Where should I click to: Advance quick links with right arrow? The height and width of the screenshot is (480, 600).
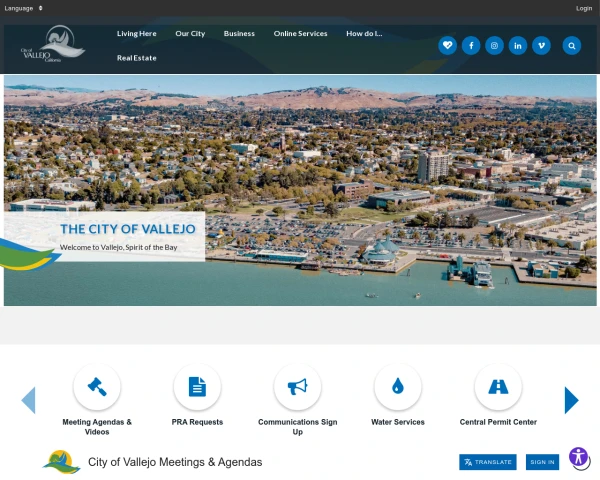[x=572, y=400]
